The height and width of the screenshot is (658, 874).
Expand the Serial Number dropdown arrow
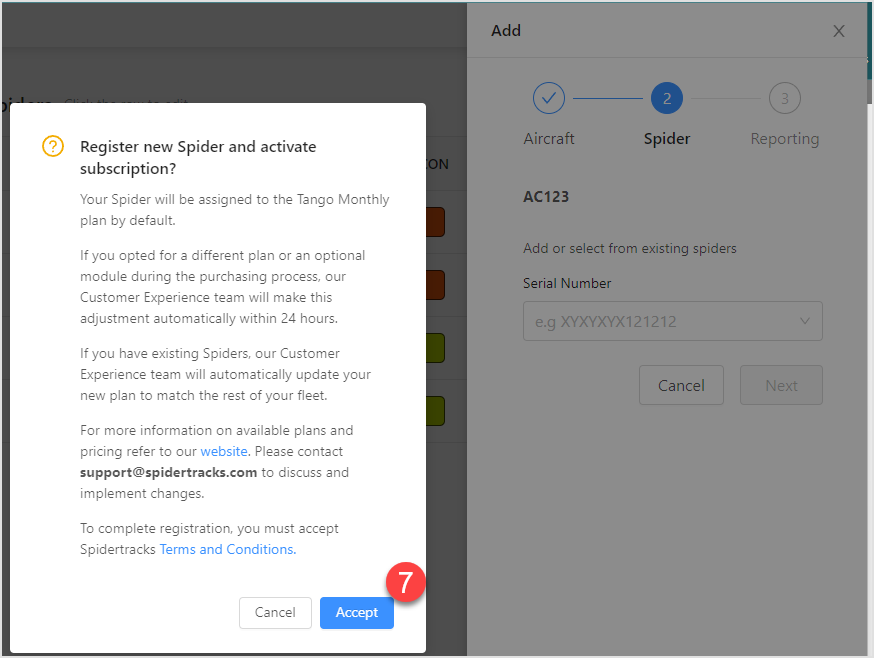click(x=804, y=321)
